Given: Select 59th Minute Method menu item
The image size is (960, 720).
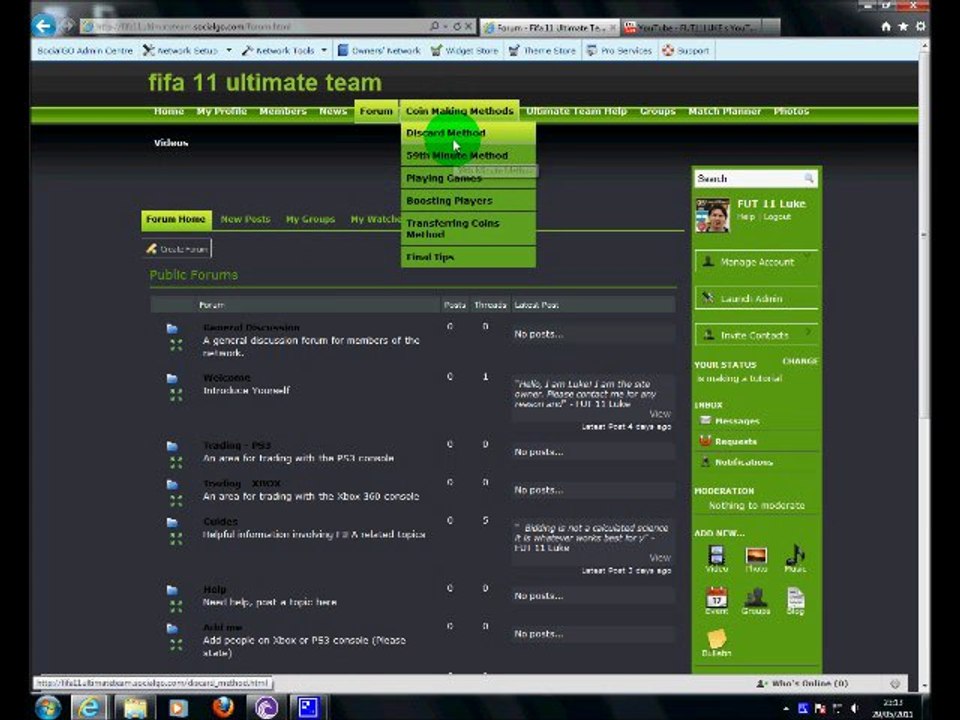Looking at the screenshot, I should coord(468,156).
